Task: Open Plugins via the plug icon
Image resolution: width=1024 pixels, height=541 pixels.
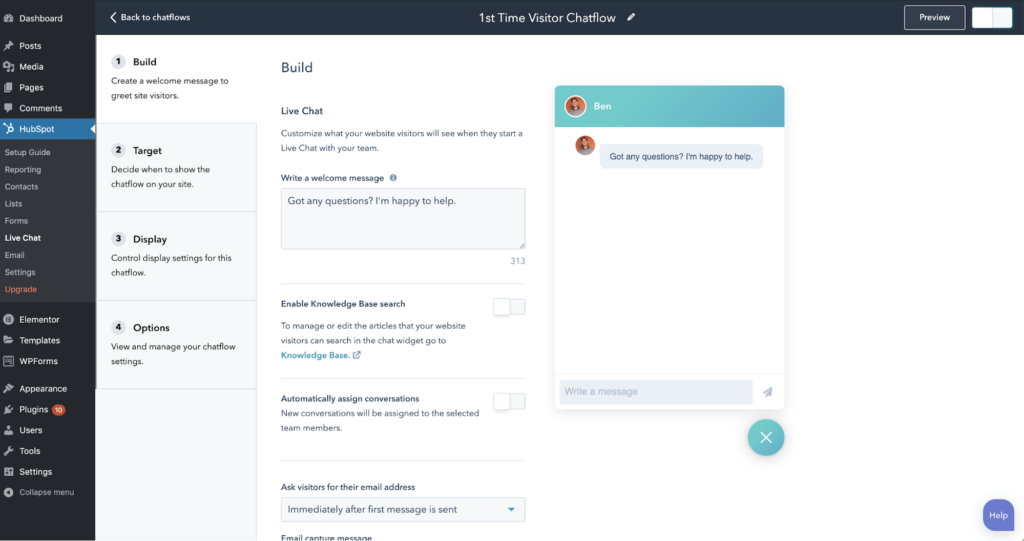Action: point(9,410)
